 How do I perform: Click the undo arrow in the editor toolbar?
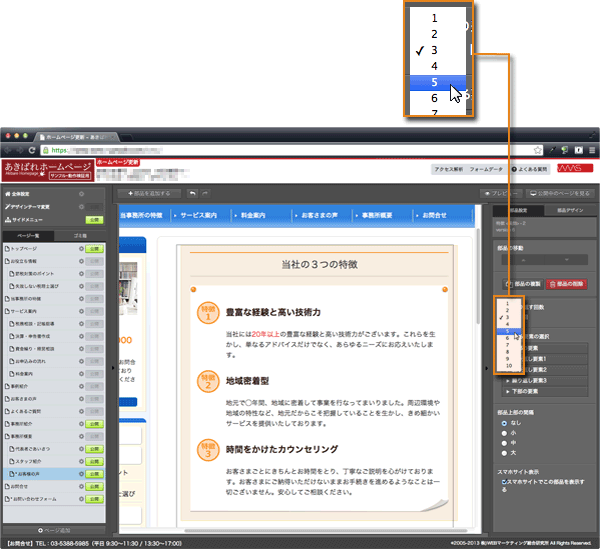point(192,194)
